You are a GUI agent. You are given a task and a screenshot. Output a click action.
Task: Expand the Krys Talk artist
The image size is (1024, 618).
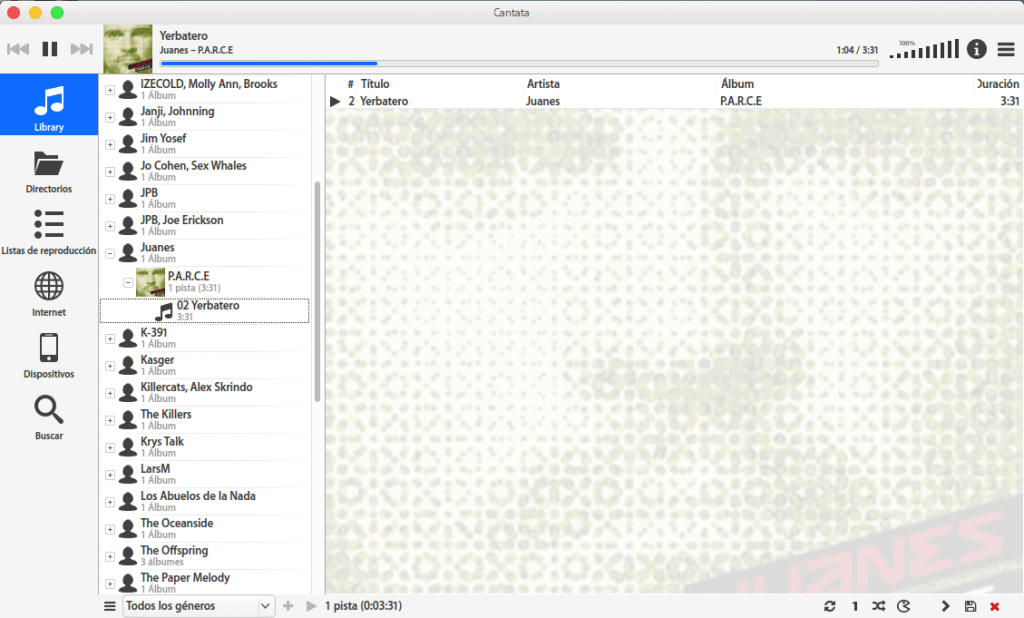click(x=110, y=447)
